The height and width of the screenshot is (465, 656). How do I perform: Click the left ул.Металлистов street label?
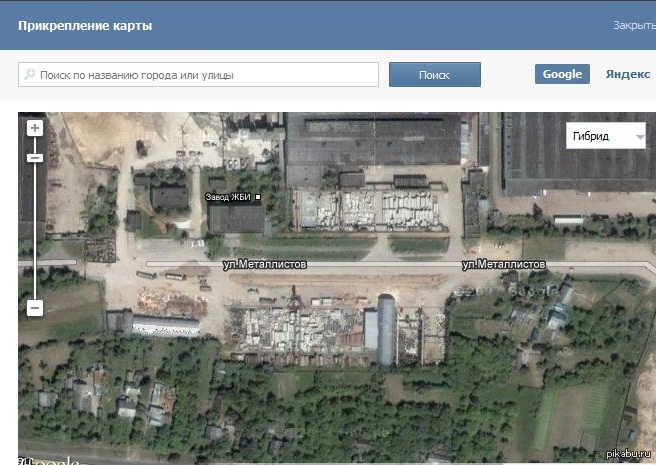click(x=264, y=264)
